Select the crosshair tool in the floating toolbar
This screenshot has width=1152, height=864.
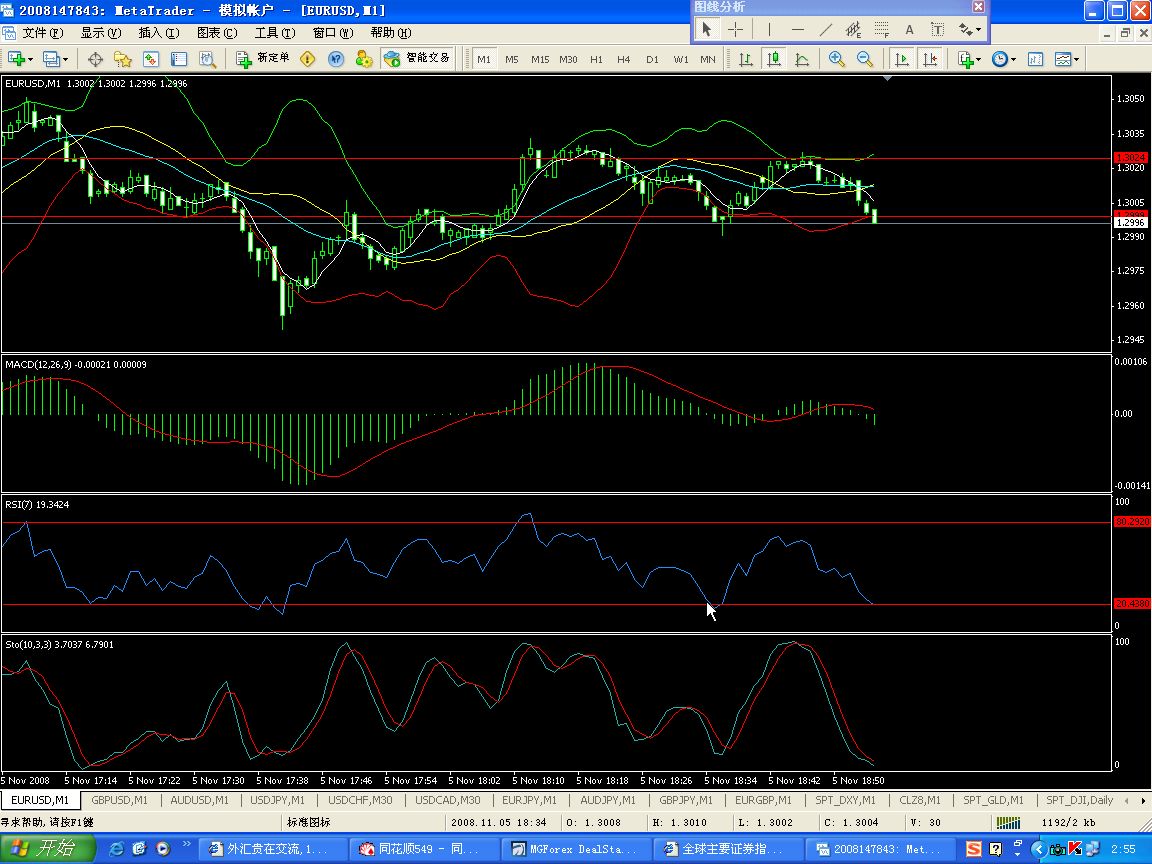tap(735, 30)
